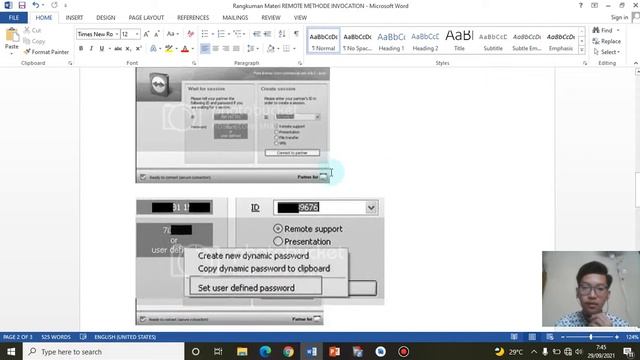Switch to the INSERT tab
The height and width of the screenshot is (360, 640).
click(x=74, y=18)
